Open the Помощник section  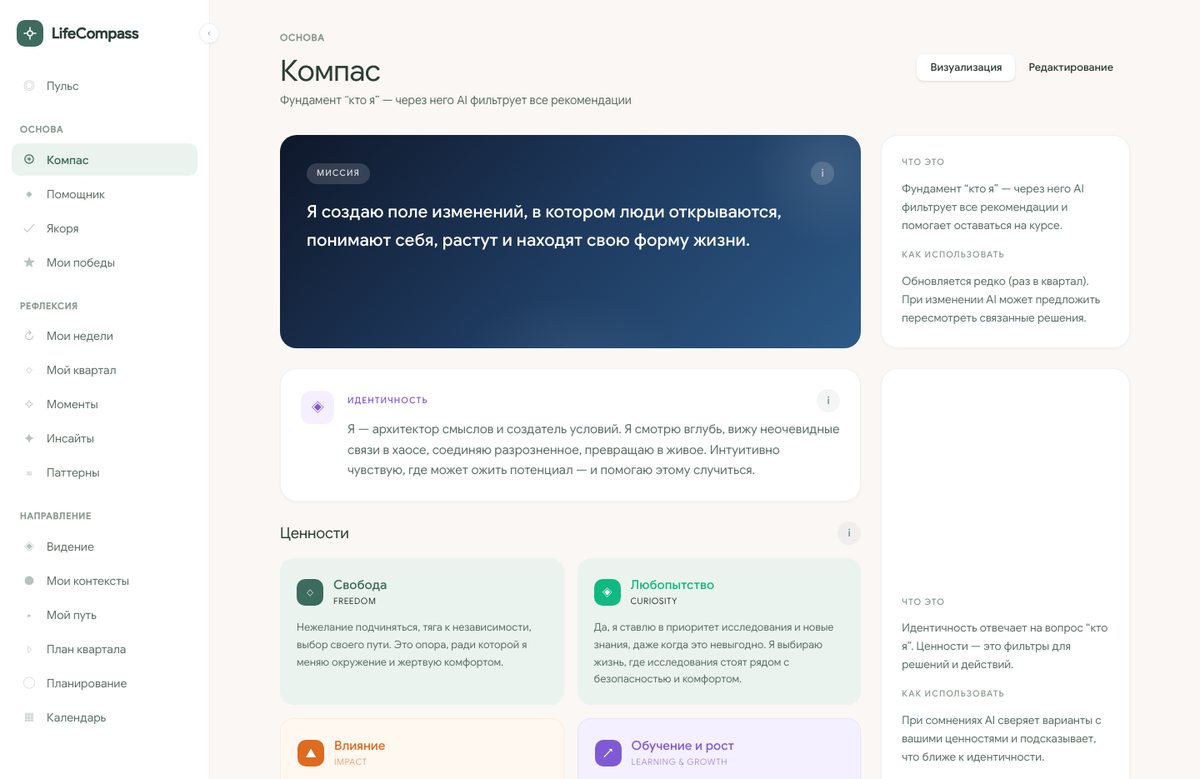tap(105, 194)
